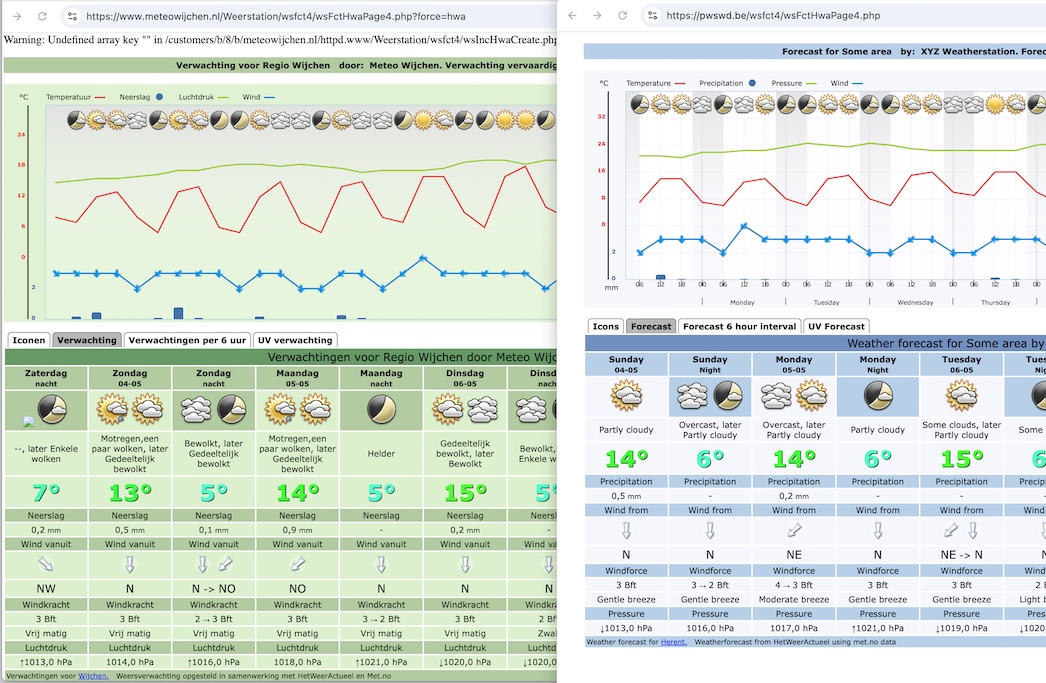Image resolution: width=1046 pixels, height=683 pixels.
Task: Toggle Temperatuur series in left chart legend
Action: coord(75,97)
